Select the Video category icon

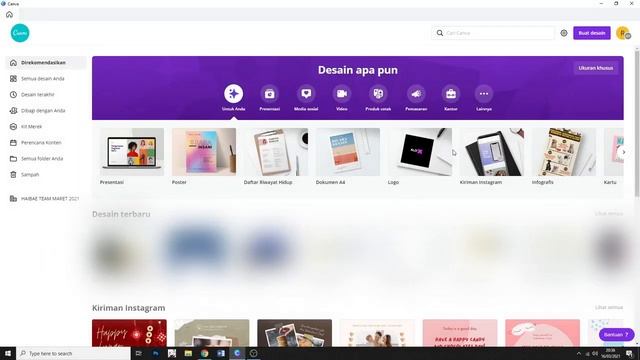[x=342, y=94]
